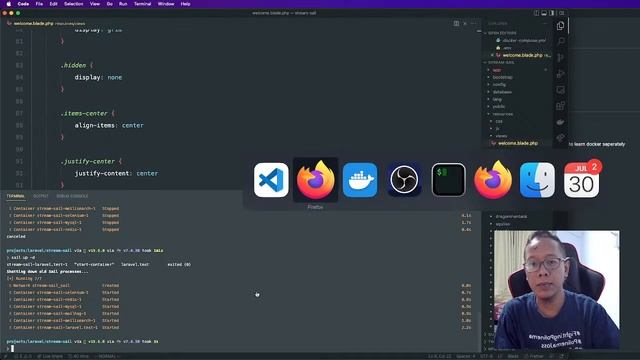Click the split editor icon in tab bar
The image size is (640, 360).
pos(456,24)
